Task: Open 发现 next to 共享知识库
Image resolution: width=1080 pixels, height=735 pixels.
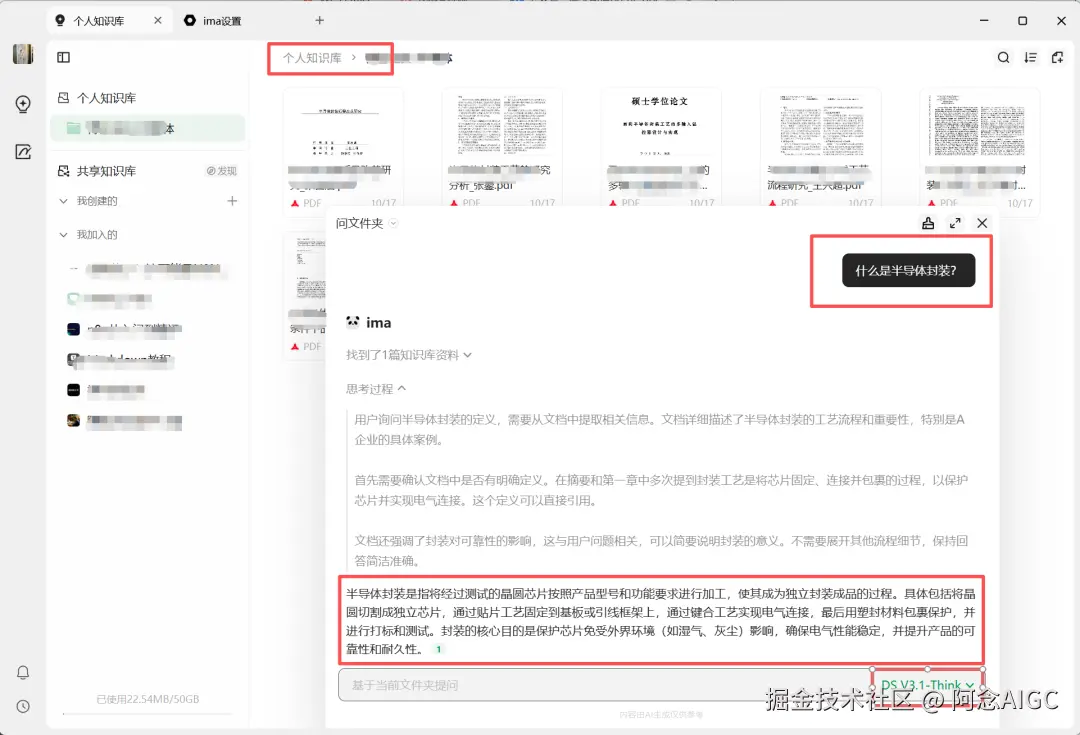Action: [x=225, y=170]
